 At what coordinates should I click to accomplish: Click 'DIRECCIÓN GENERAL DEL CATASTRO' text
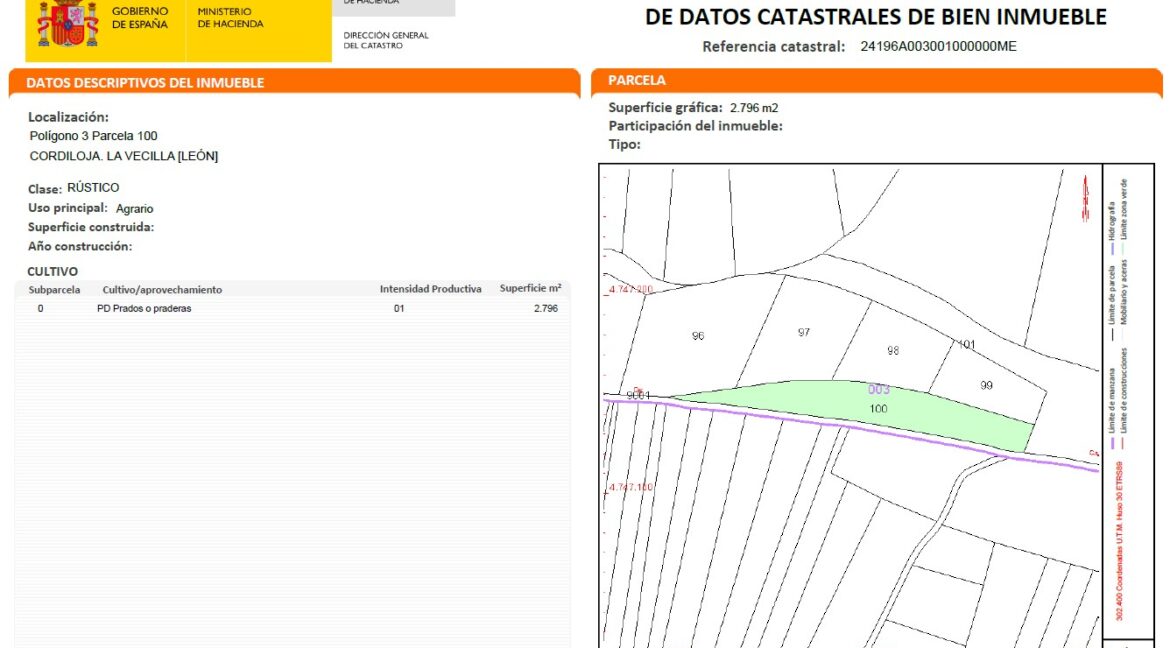(386, 40)
